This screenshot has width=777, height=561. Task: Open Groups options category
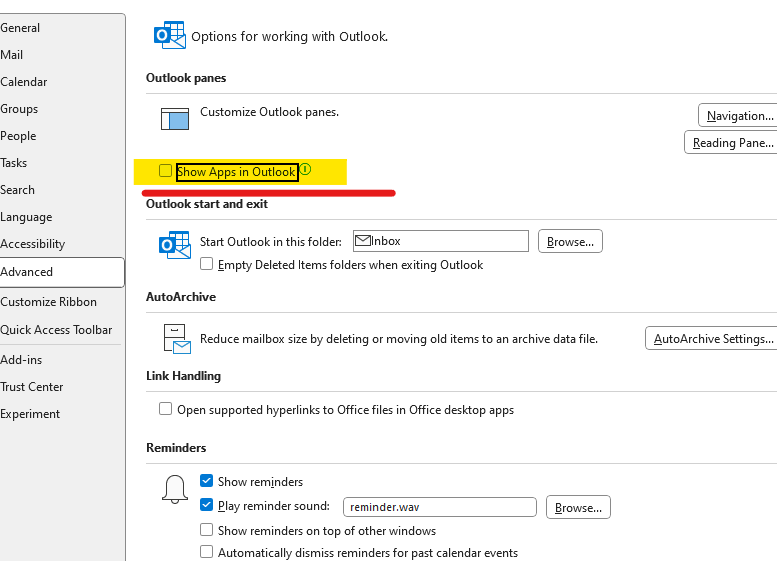[19, 109]
